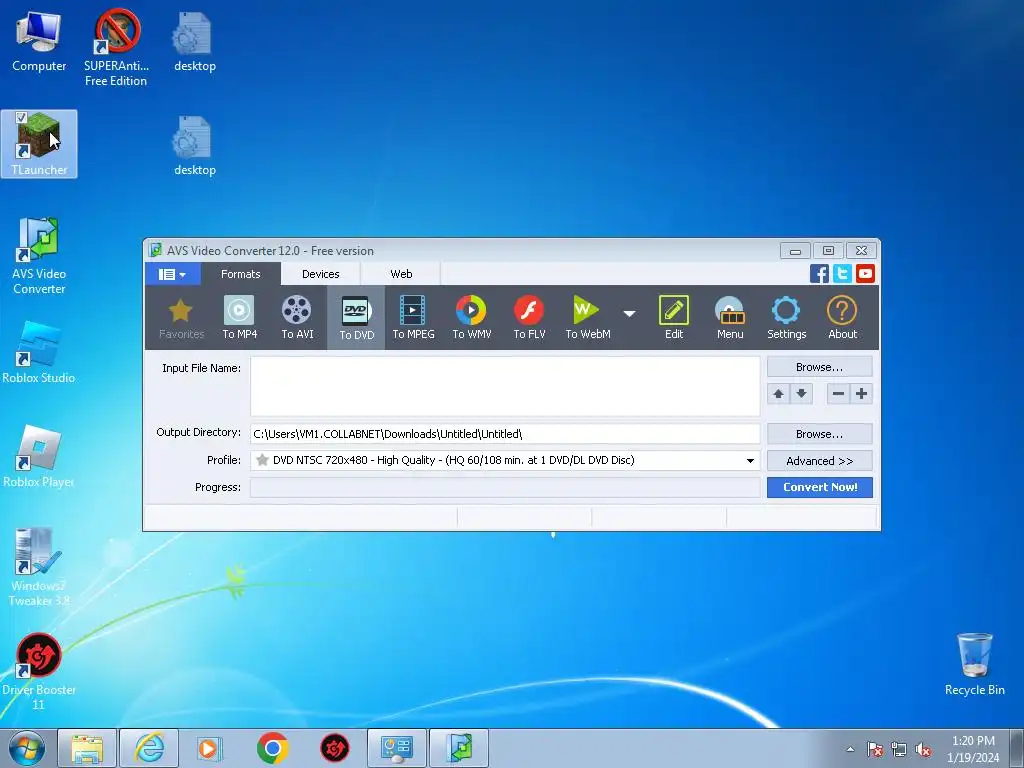Select the AVS Video Converter desktop shortcut
Screen dimensions: 1024x768
tap(39, 256)
